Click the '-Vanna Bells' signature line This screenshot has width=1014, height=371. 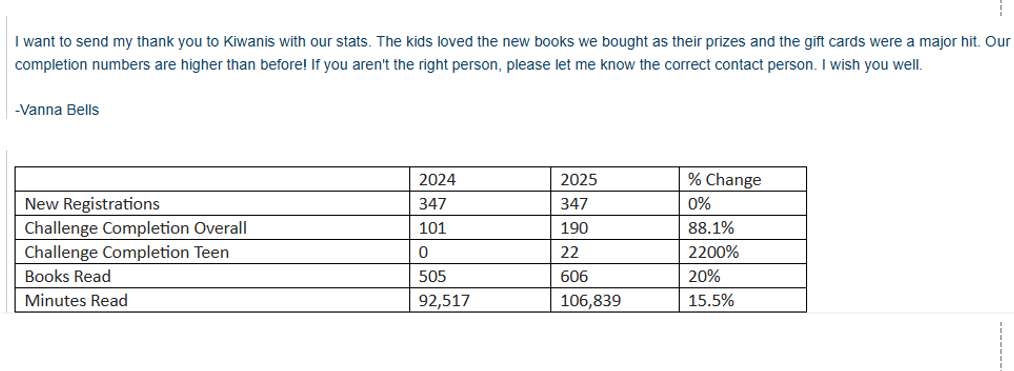click(57, 110)
